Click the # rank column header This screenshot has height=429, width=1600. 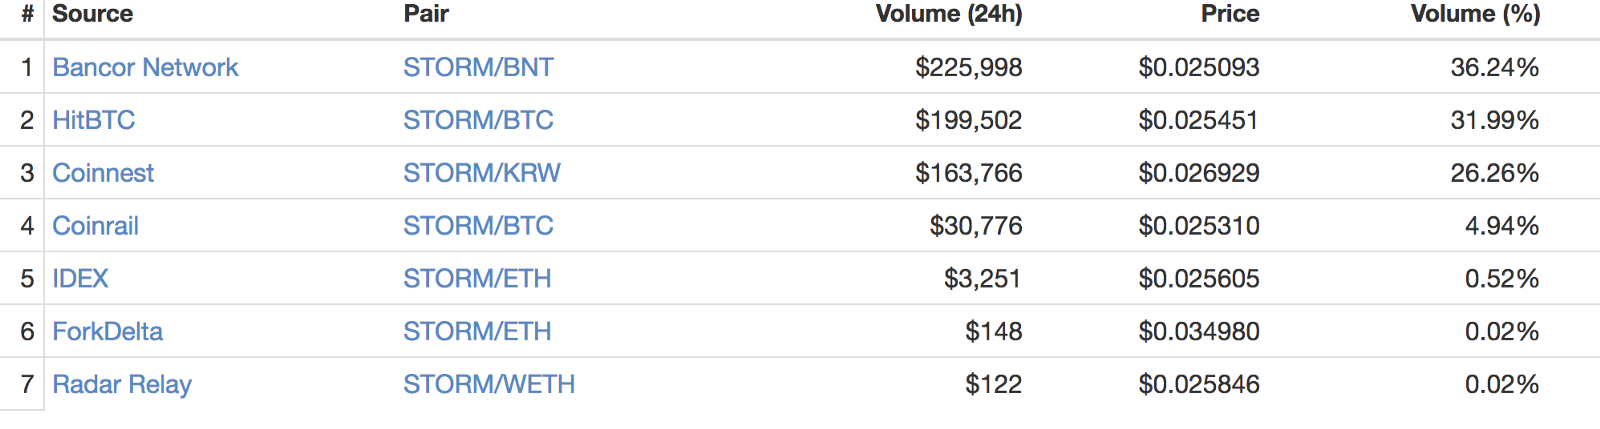(28, 14)
